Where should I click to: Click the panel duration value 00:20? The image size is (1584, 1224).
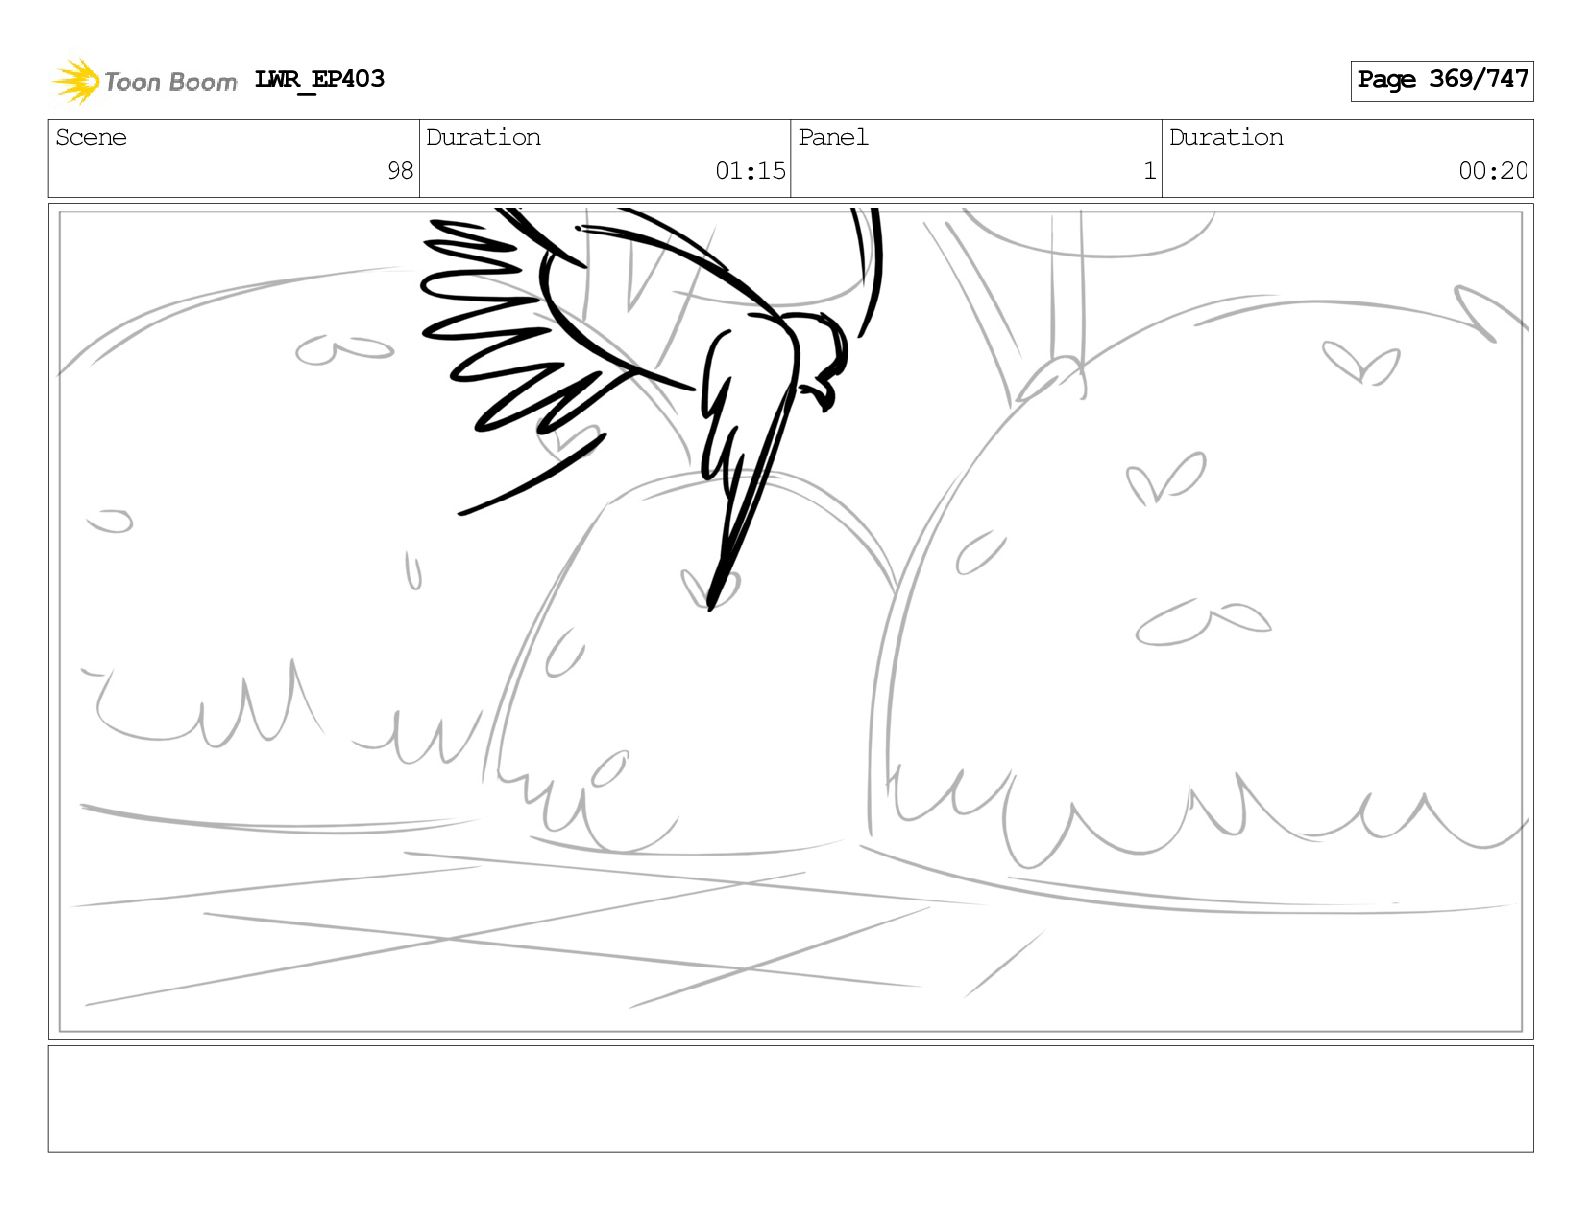point(1493,171)
